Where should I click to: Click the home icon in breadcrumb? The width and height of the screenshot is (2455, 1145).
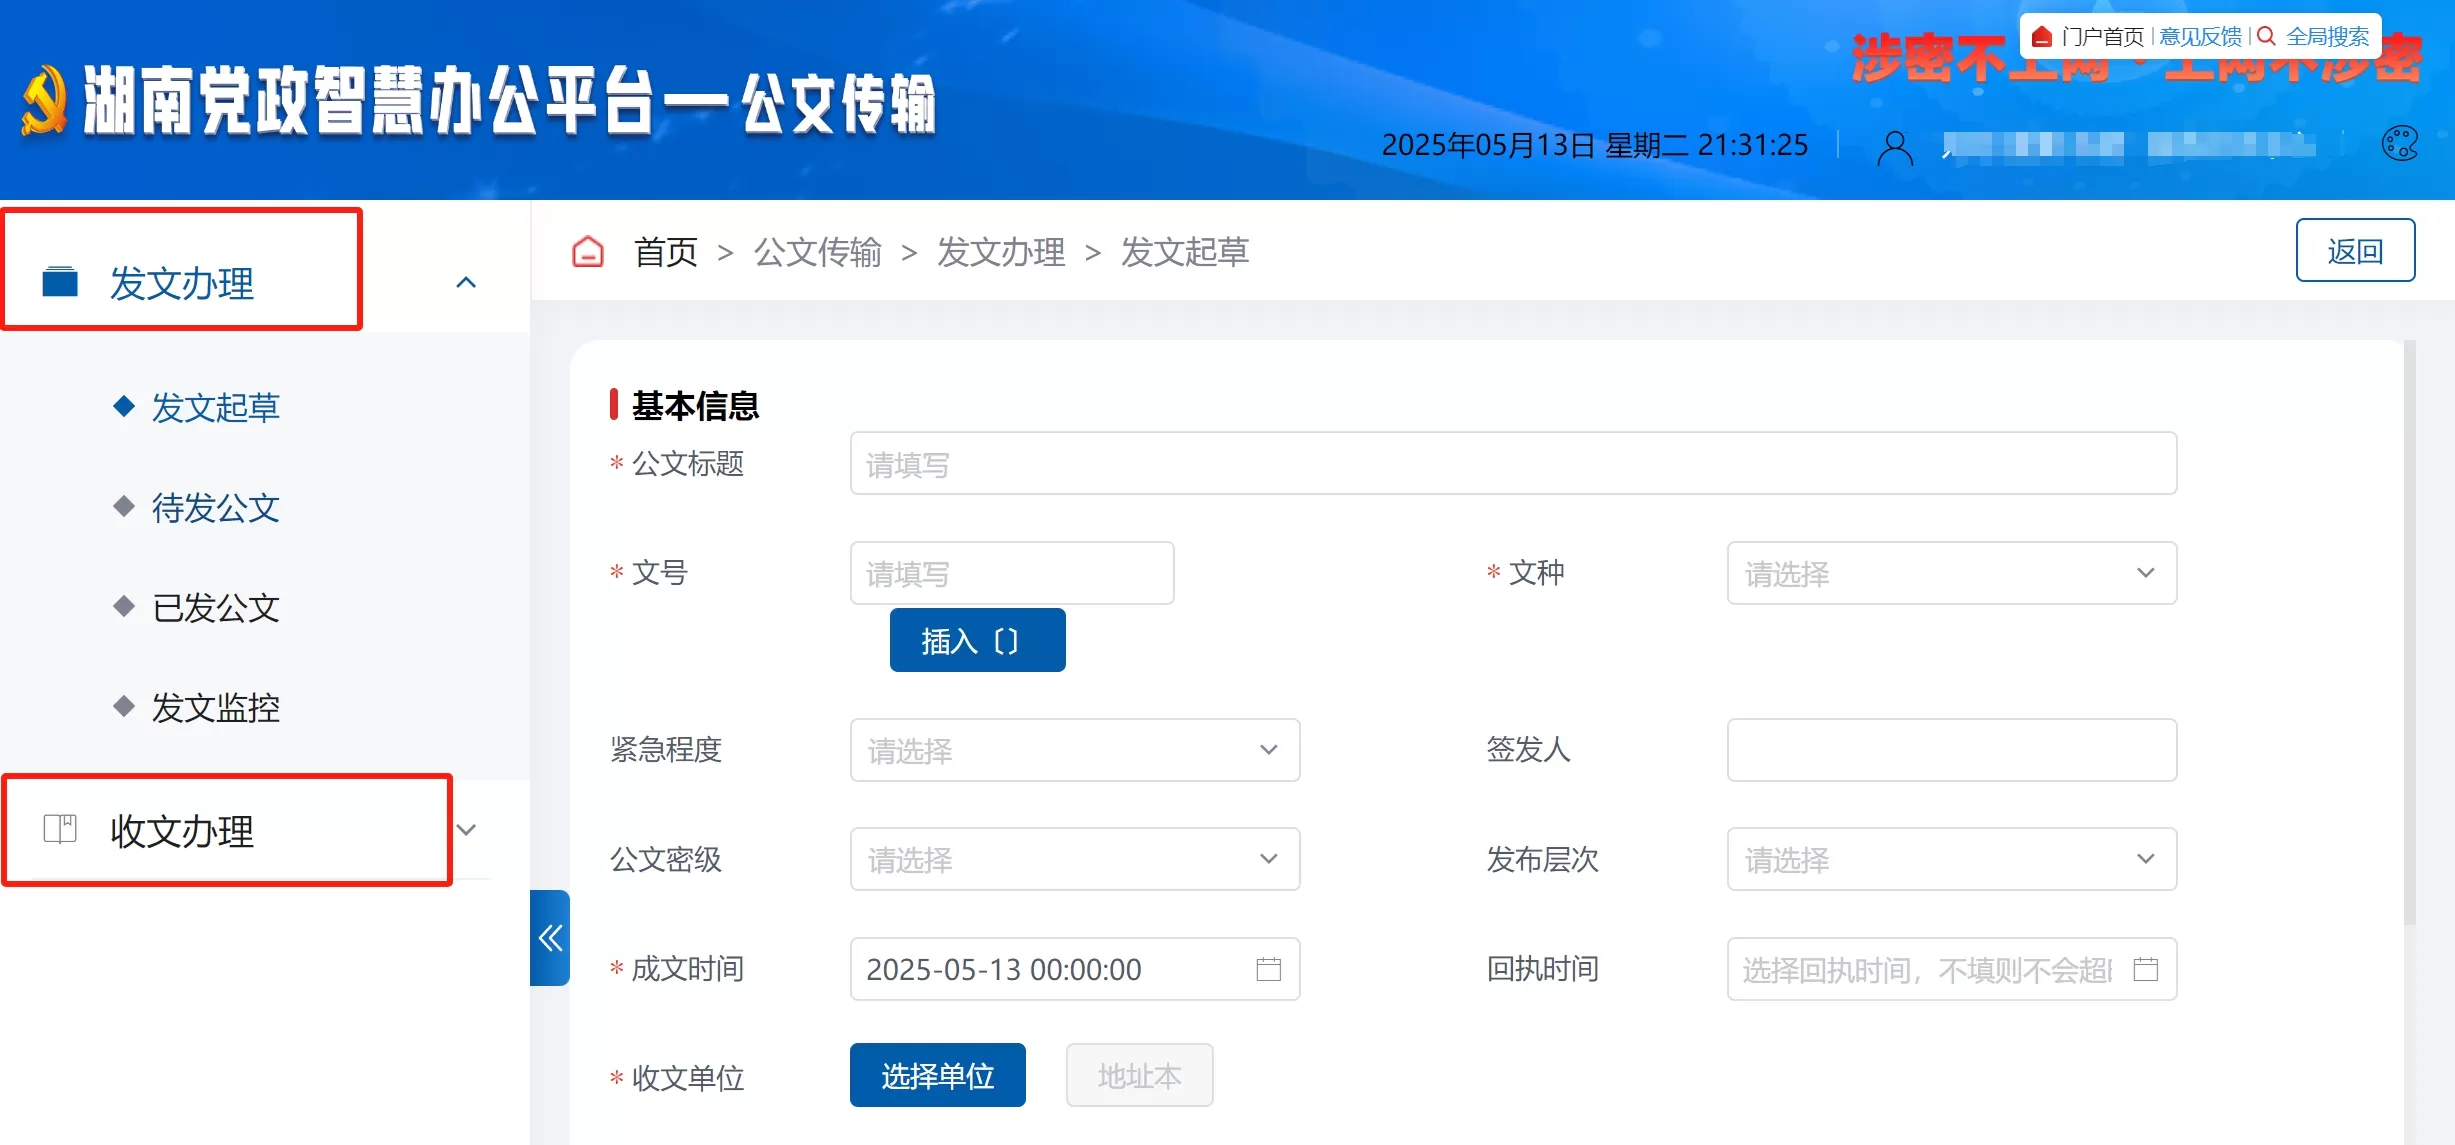click(588, 252)
